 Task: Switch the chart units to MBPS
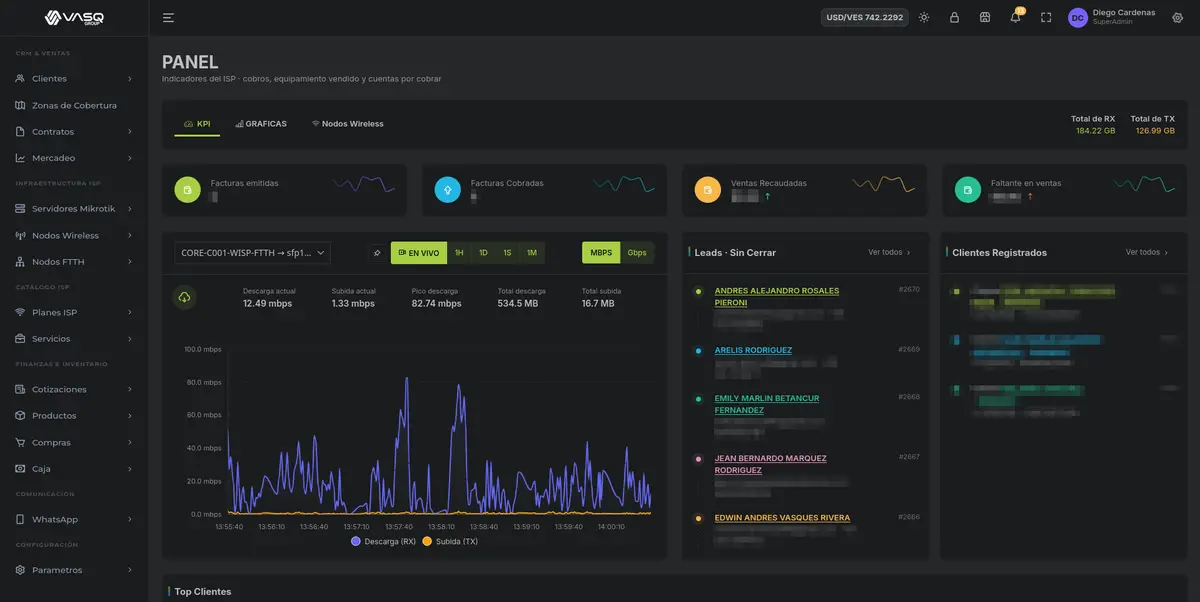click(x=601, y=253)
